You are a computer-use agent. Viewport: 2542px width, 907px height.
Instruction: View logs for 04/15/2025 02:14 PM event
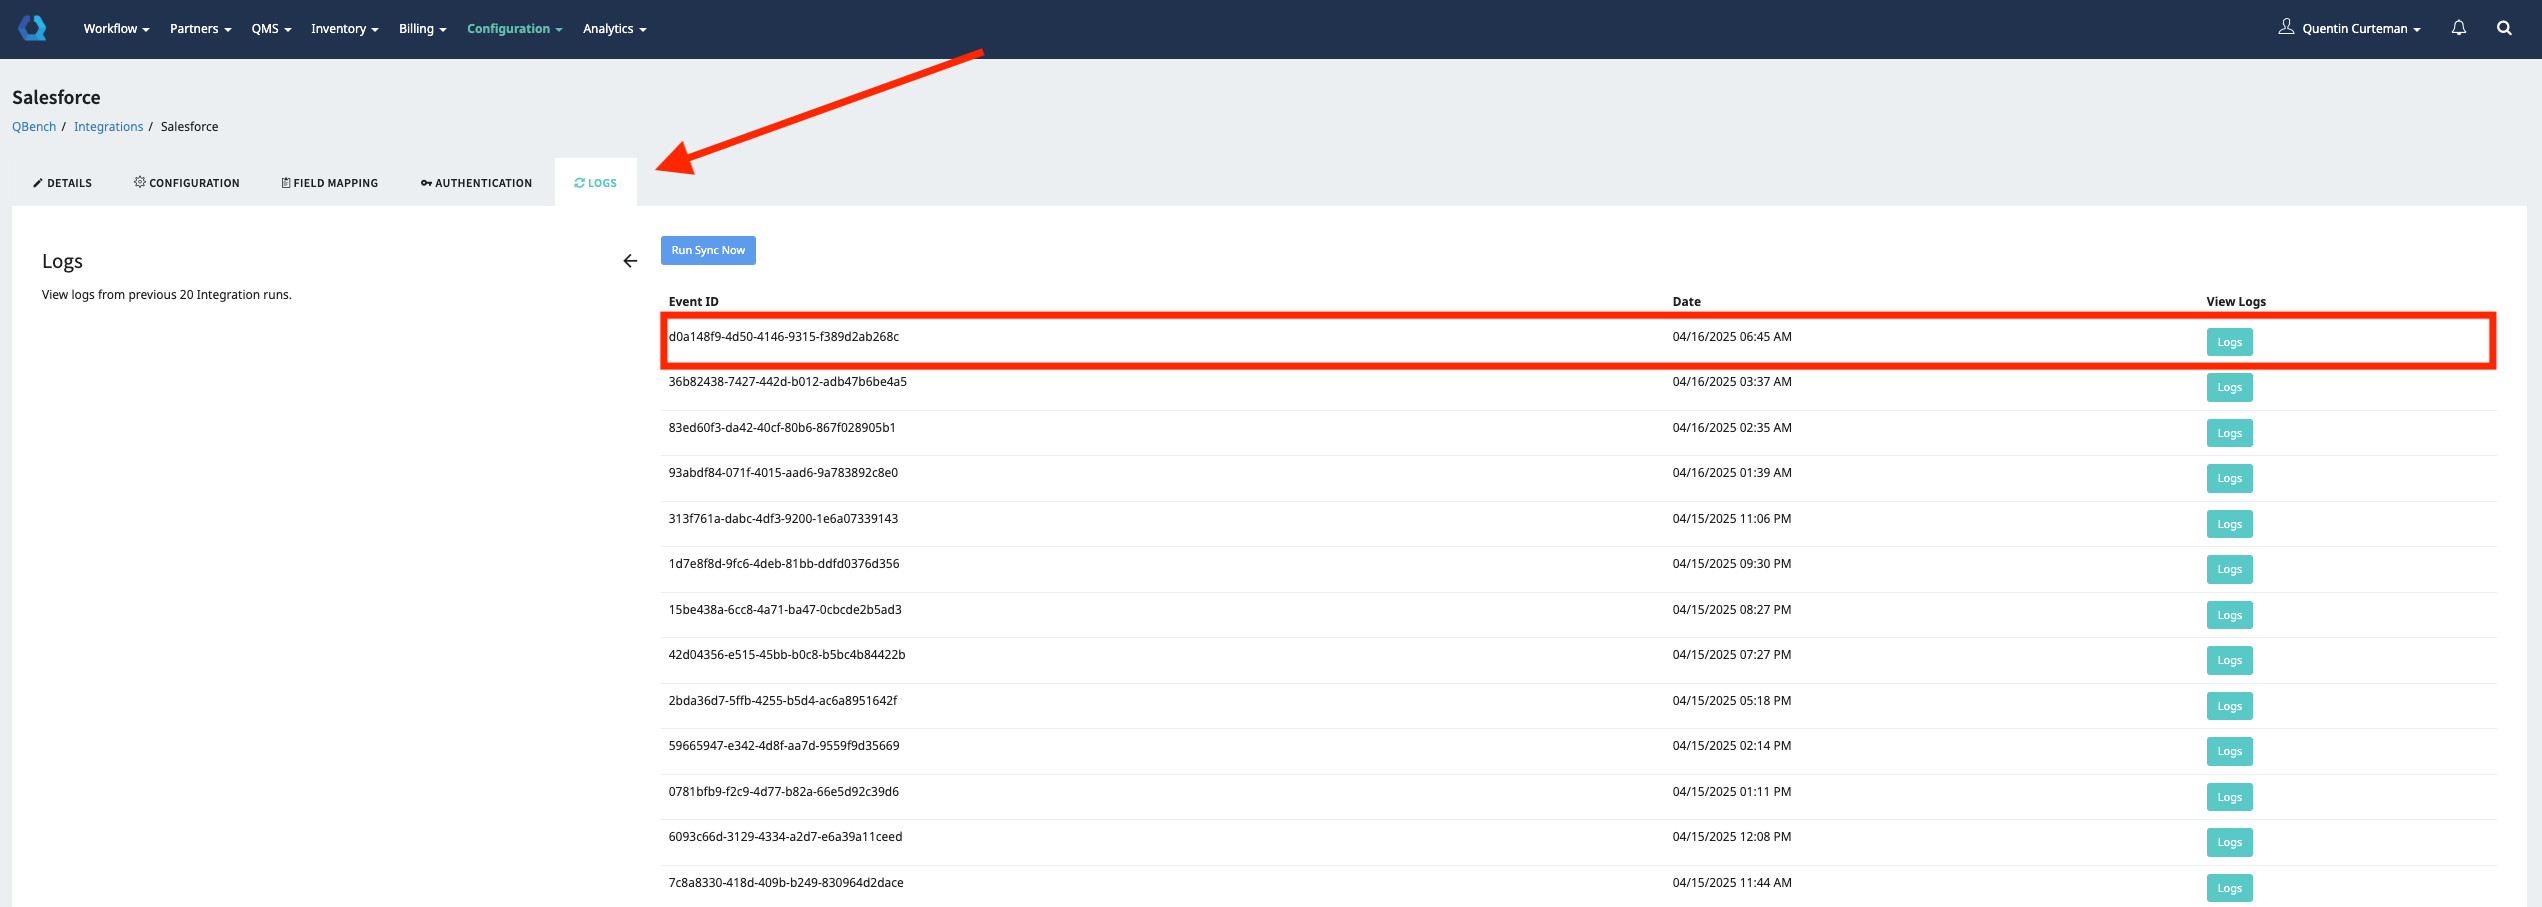tap(2229, 751)
